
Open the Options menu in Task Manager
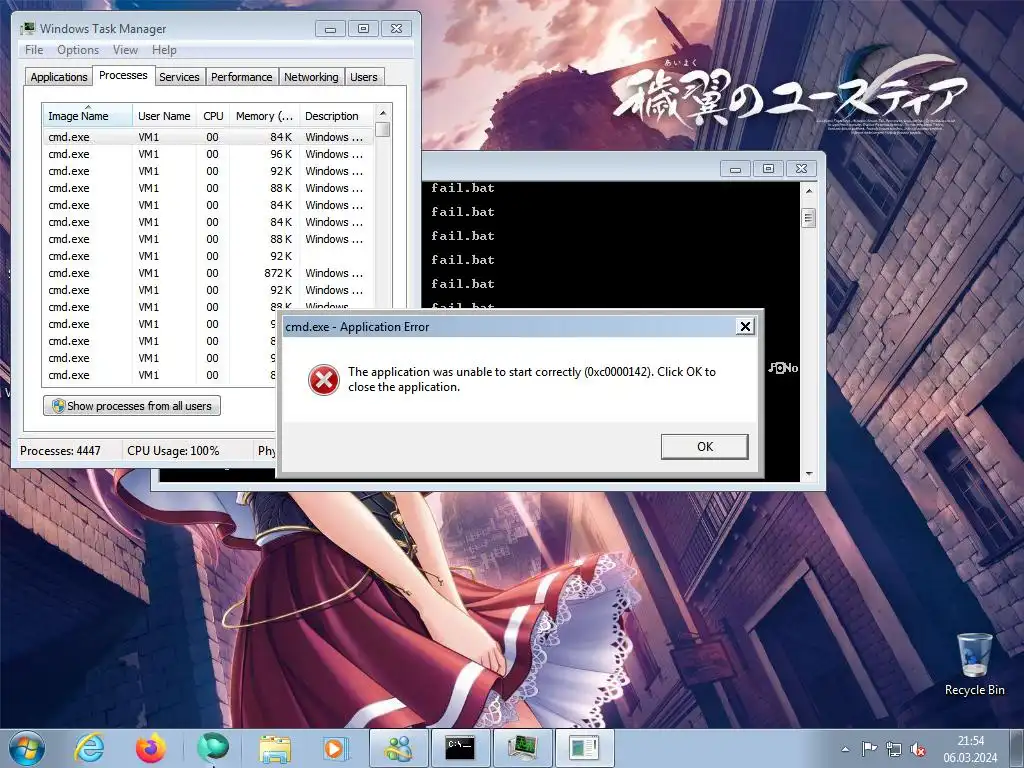coord(78,50)
